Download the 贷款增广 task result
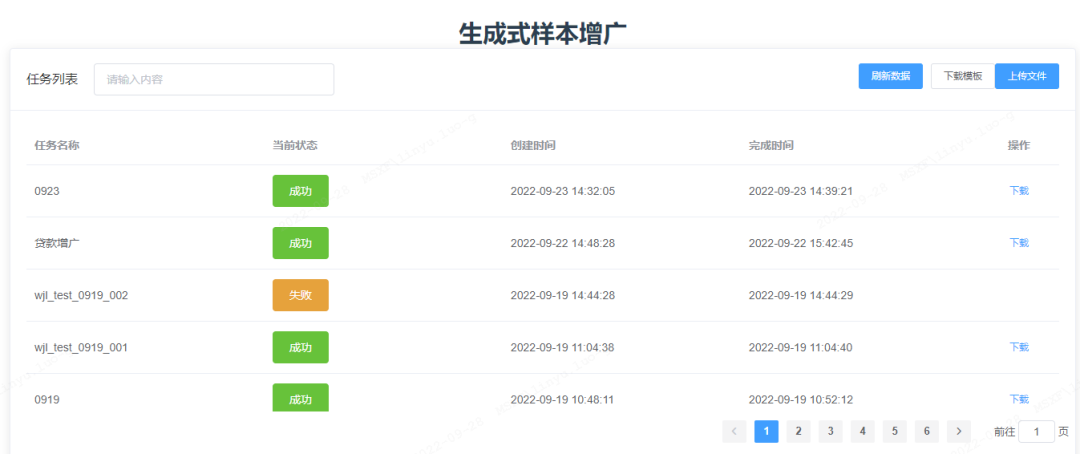 point(1019,243)
